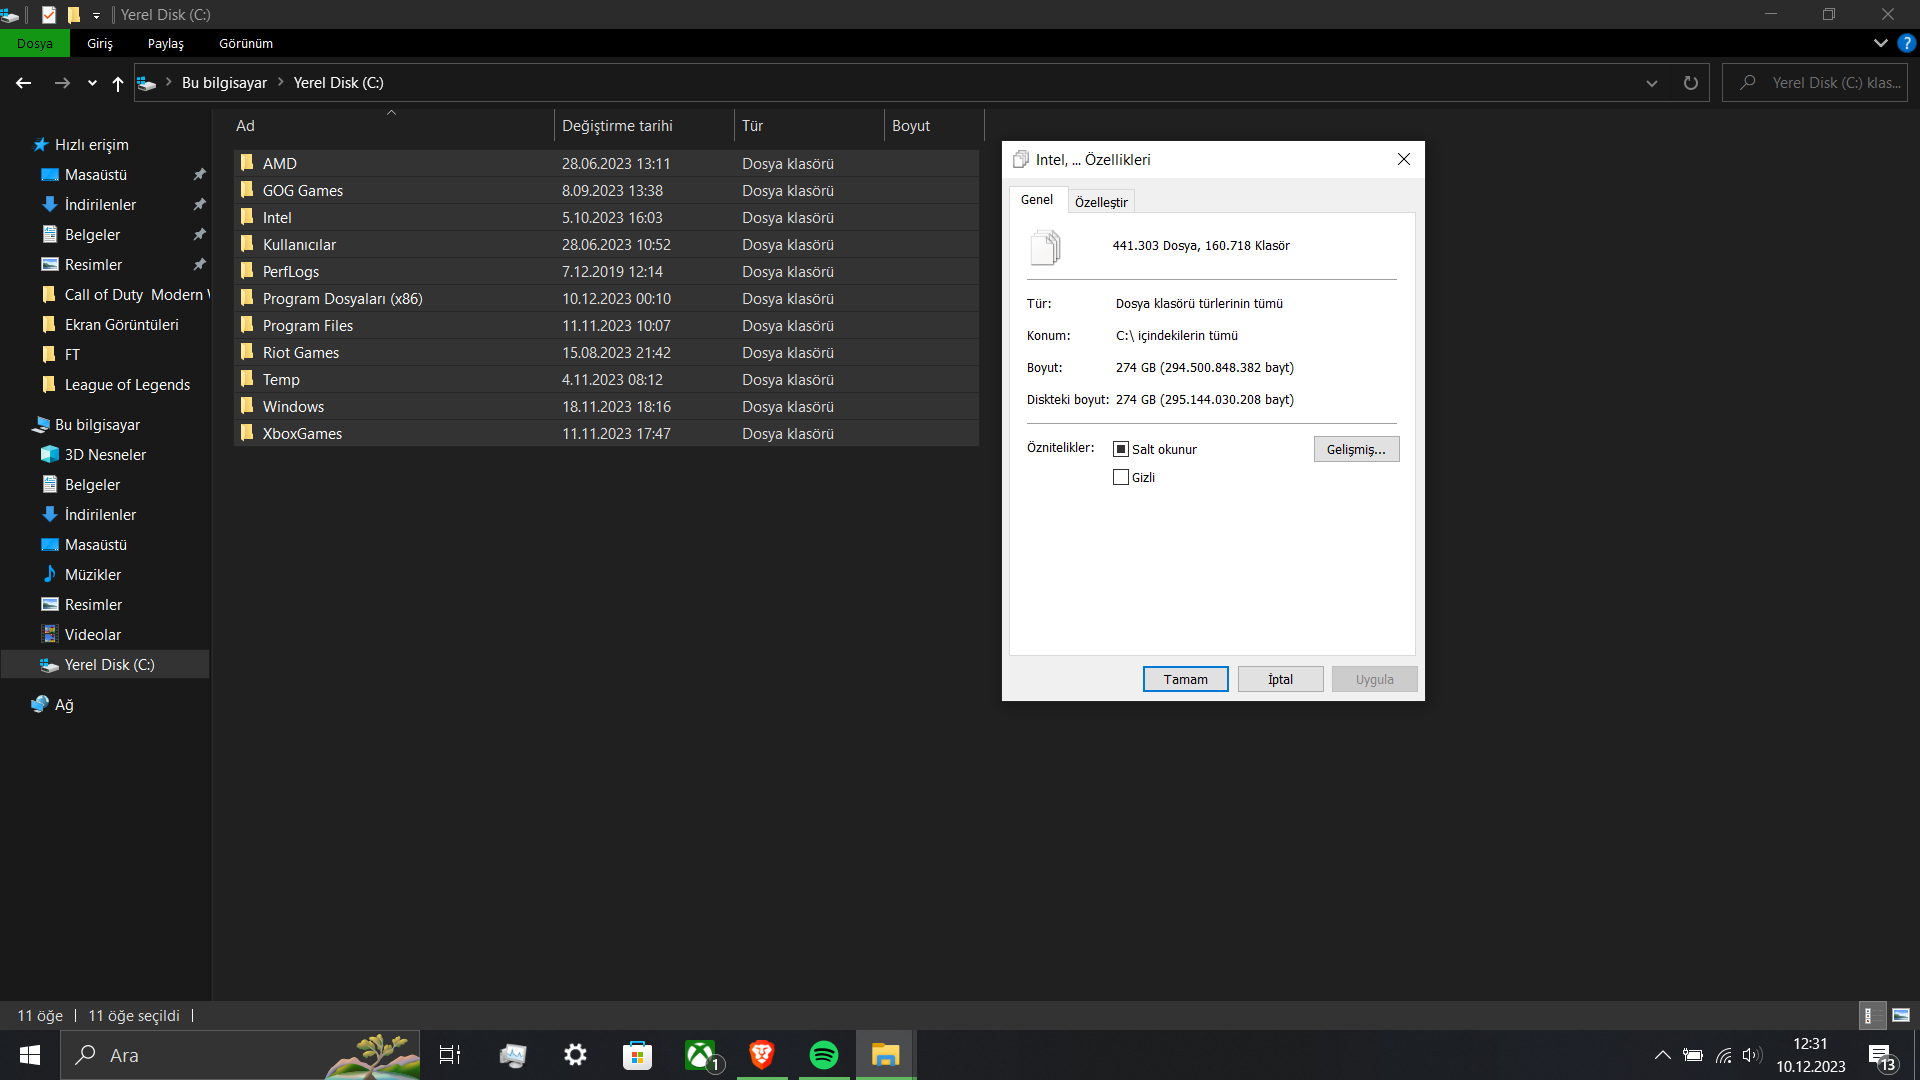Toggle the Salt okunur checkbox

(1121, 450)
